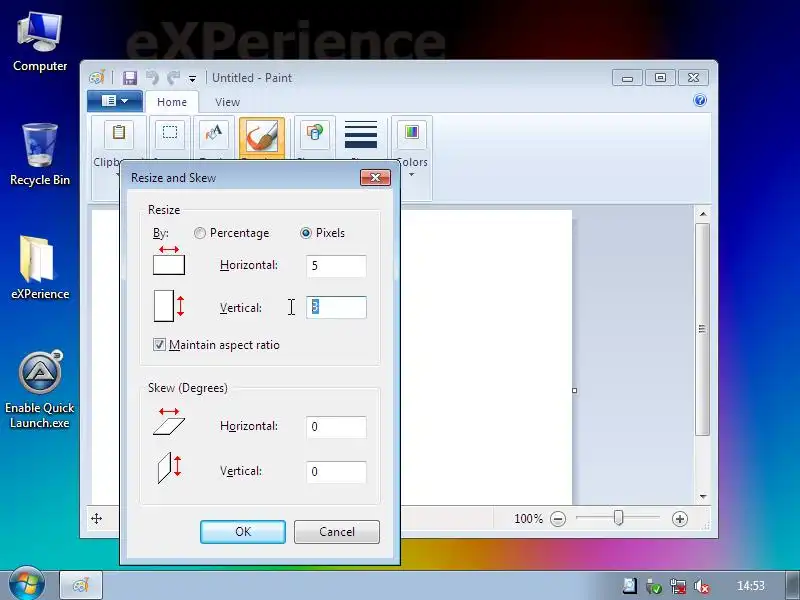This screenshot has height=600, width=800.
Task: Click the Select dashed rectangle icon
Action: pyautogui.click(x=170, y=133)
